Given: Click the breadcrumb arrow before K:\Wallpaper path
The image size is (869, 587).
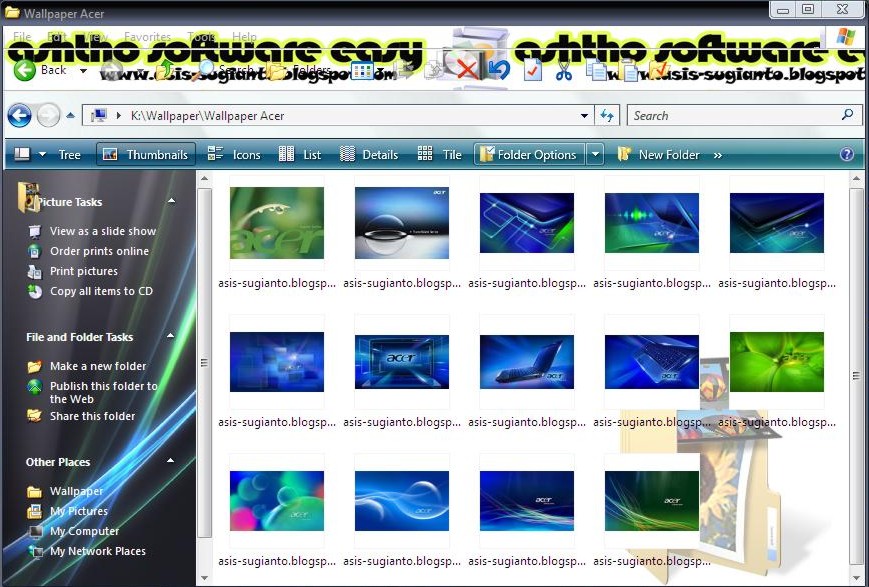Looking at the screenshot, I should coord(119,116).
